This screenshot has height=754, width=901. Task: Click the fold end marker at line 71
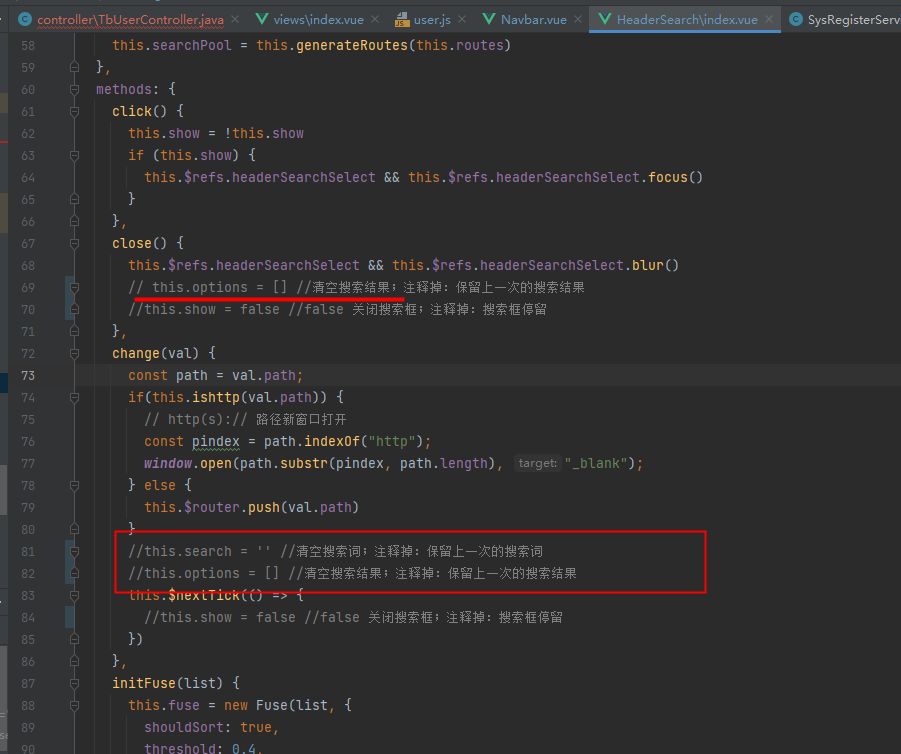pyautogui.click(x=74, y=332)
